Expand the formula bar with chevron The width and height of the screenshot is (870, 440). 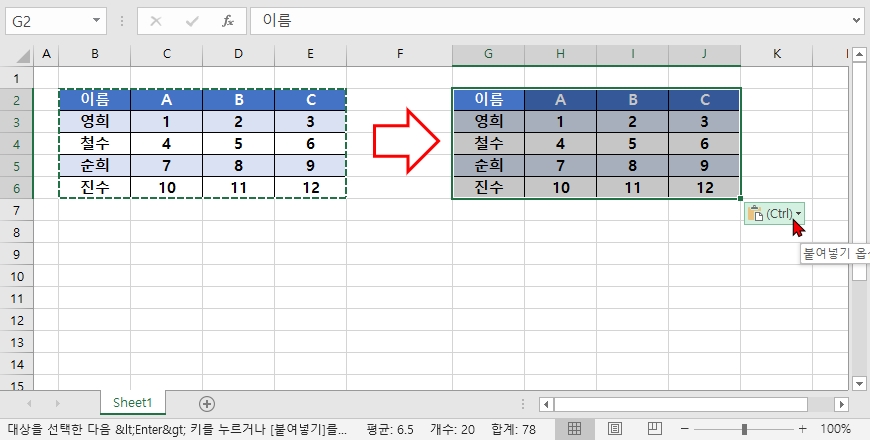(857, 21)
